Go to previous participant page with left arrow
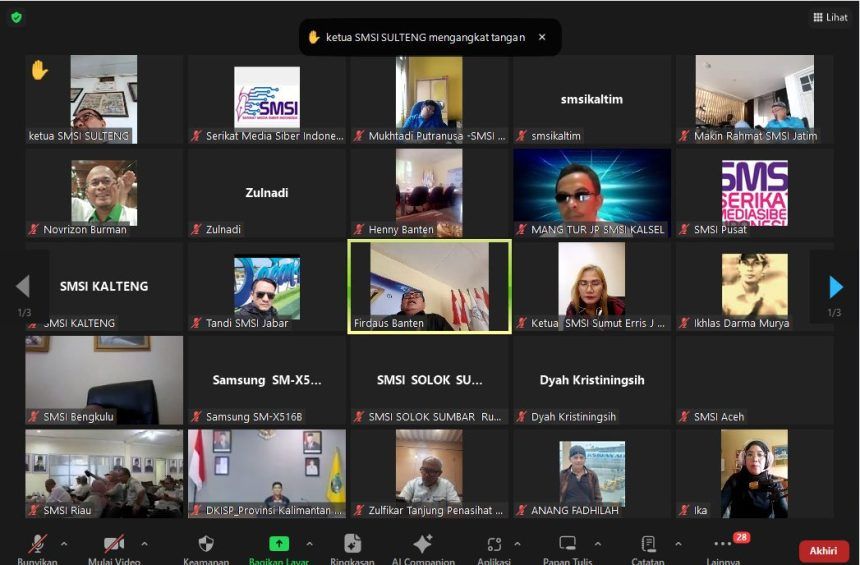Image resolution: width=860 pixels, height=565 pixels. 23,288
